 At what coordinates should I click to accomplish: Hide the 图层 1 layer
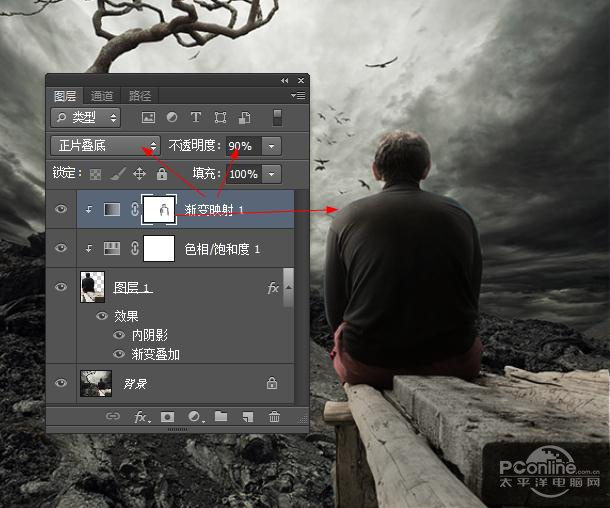click(x=61, y=287)
